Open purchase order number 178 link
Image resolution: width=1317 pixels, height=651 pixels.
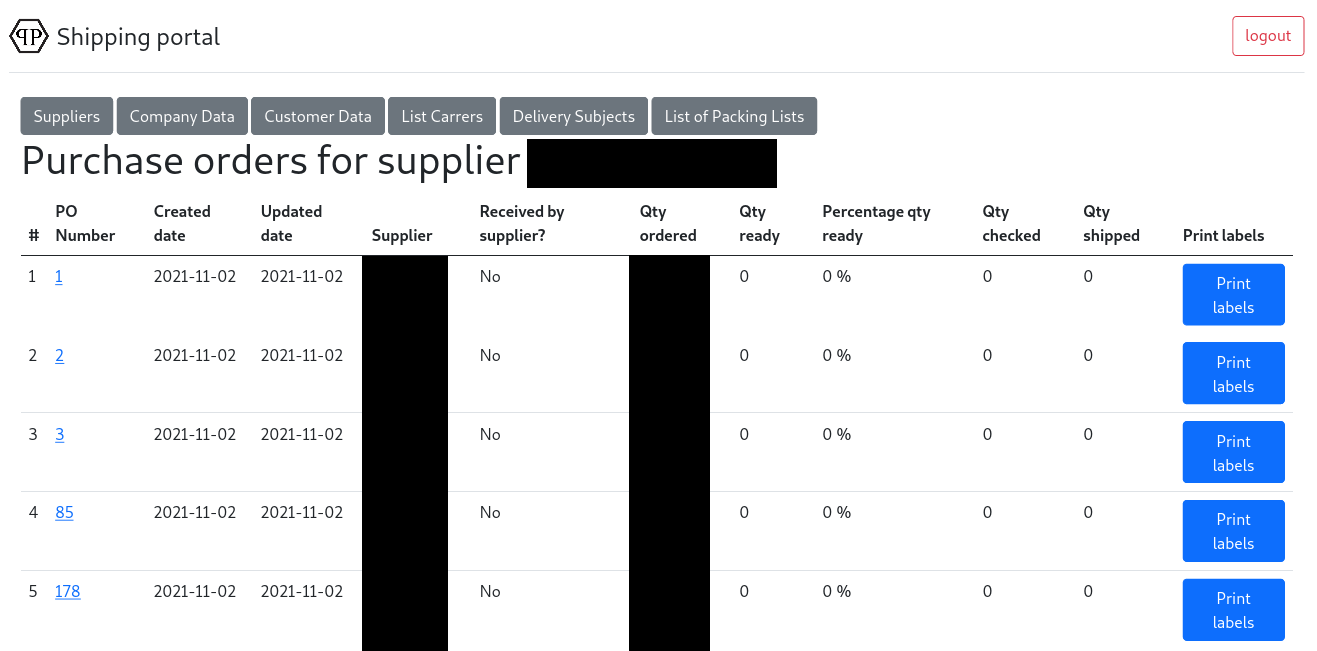(x=68, y=592)
